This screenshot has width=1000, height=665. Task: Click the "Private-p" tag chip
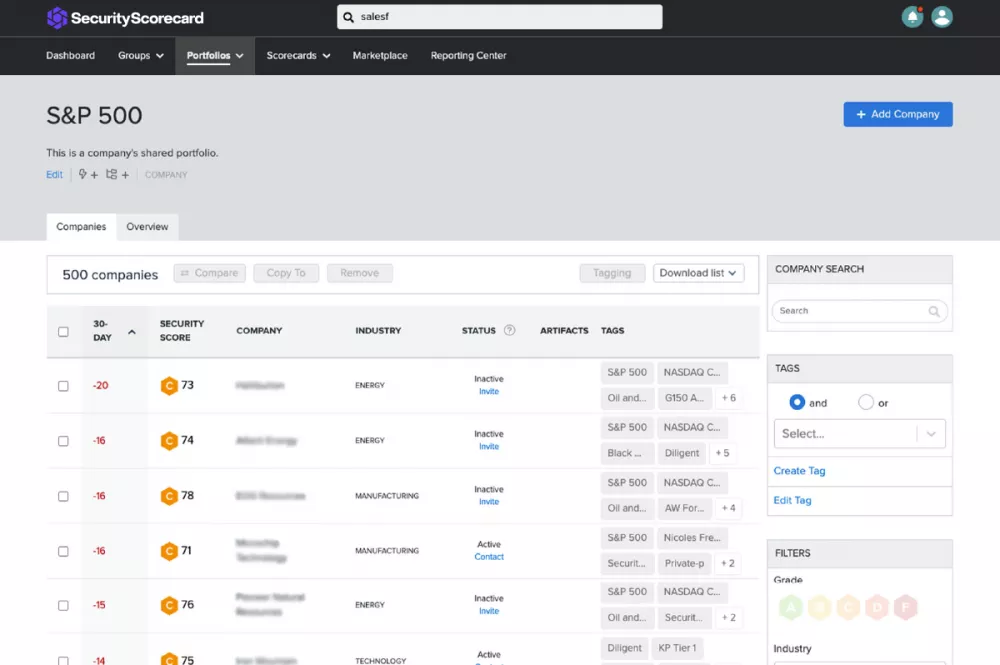[x=684, y=563]
